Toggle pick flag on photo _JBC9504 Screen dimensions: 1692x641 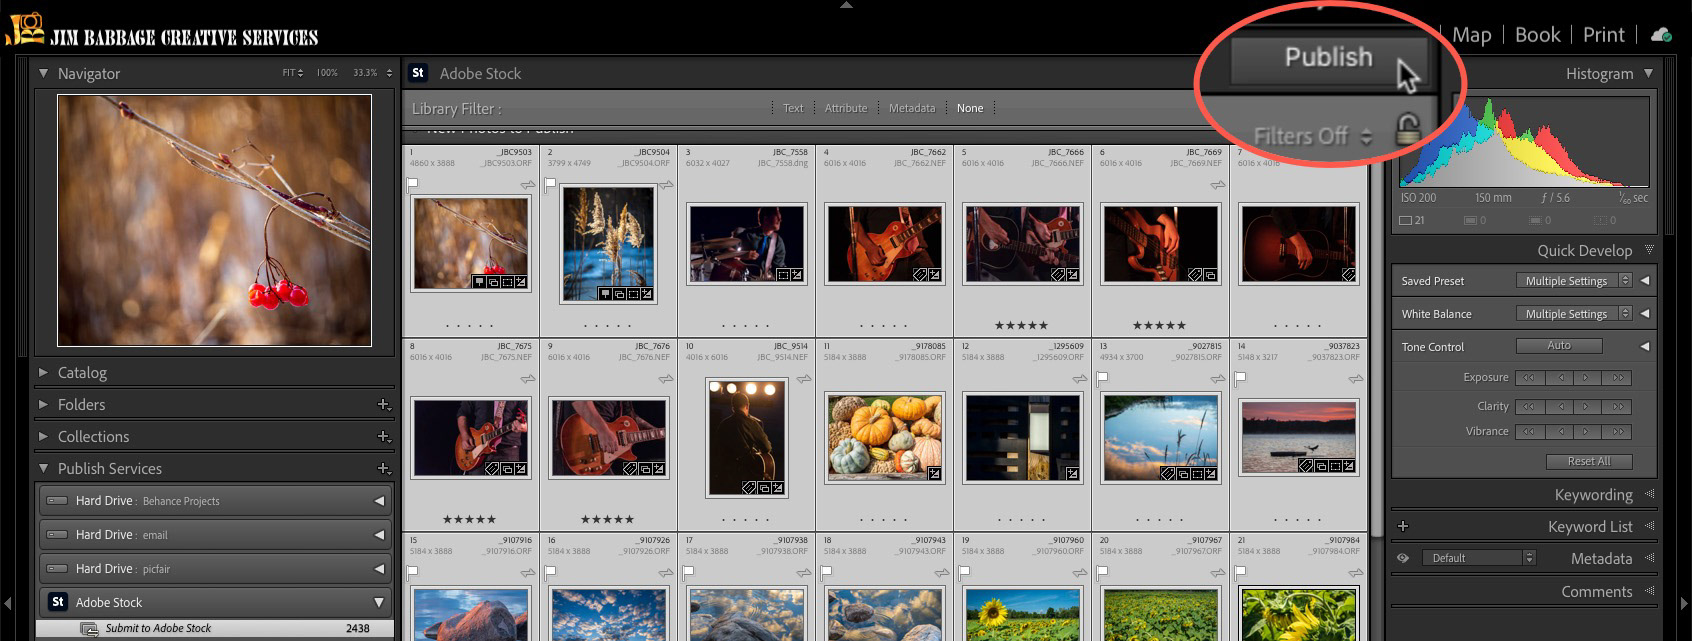(550, 184)
